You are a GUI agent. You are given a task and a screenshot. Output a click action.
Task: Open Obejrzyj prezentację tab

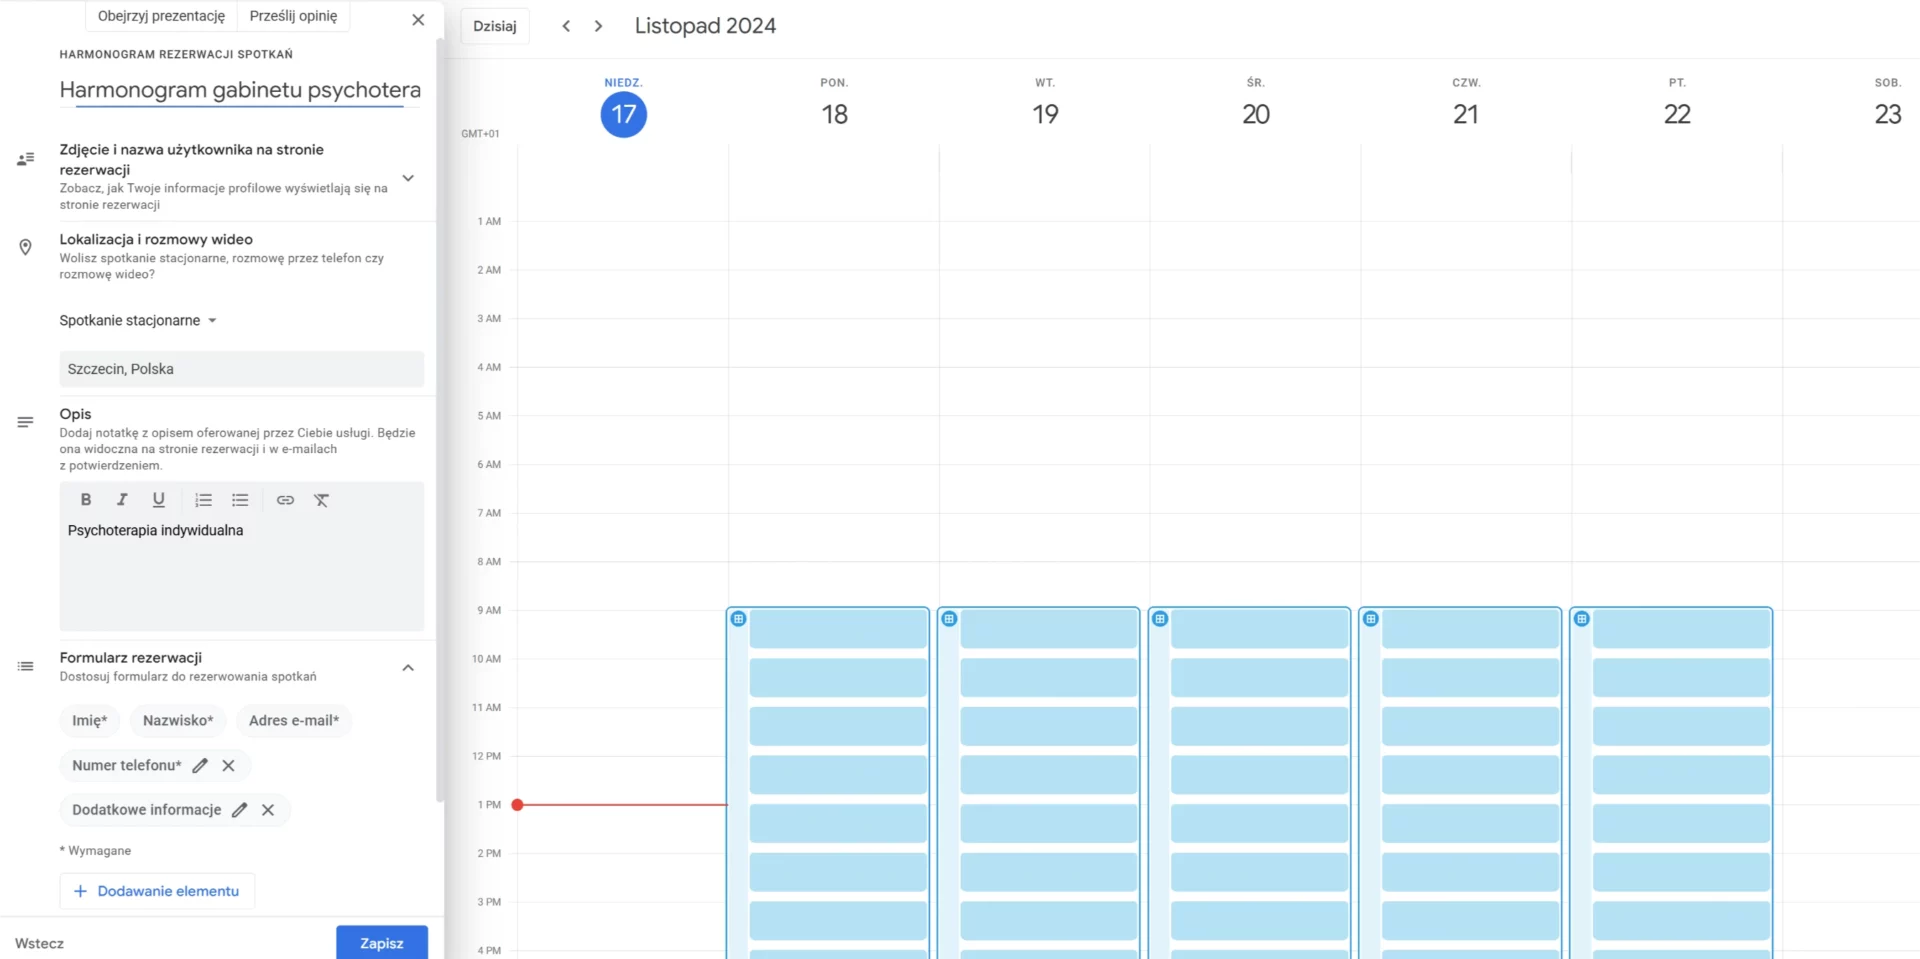(161, 16)
